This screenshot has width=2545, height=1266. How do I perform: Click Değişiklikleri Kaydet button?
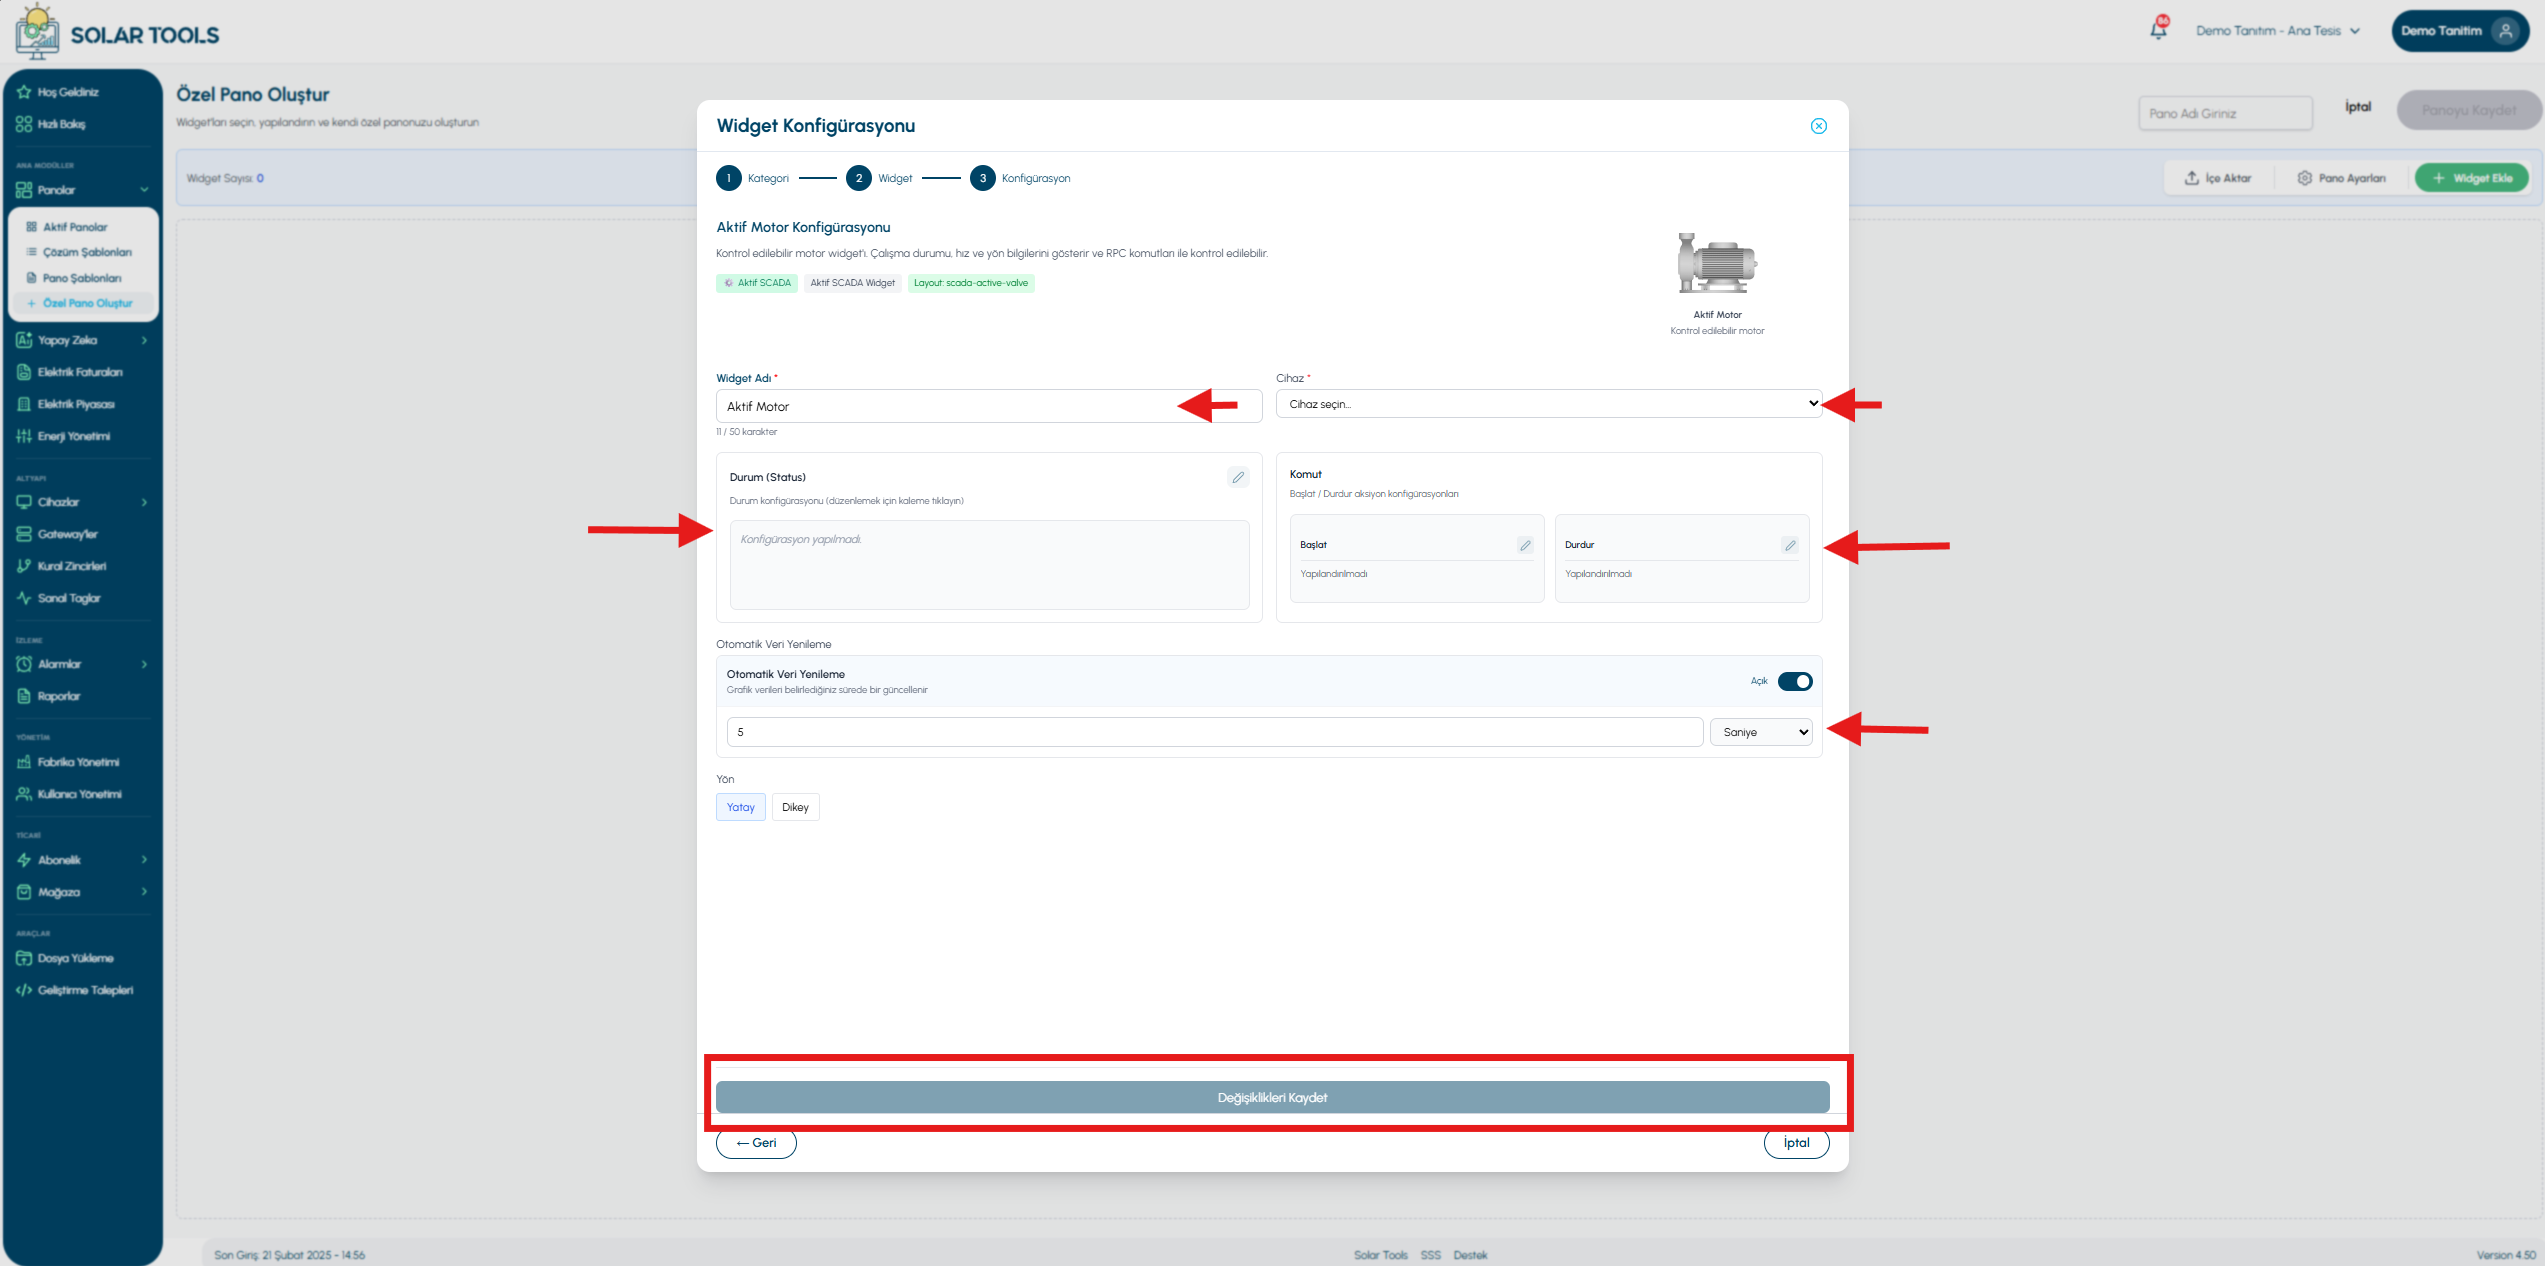1272,1097
